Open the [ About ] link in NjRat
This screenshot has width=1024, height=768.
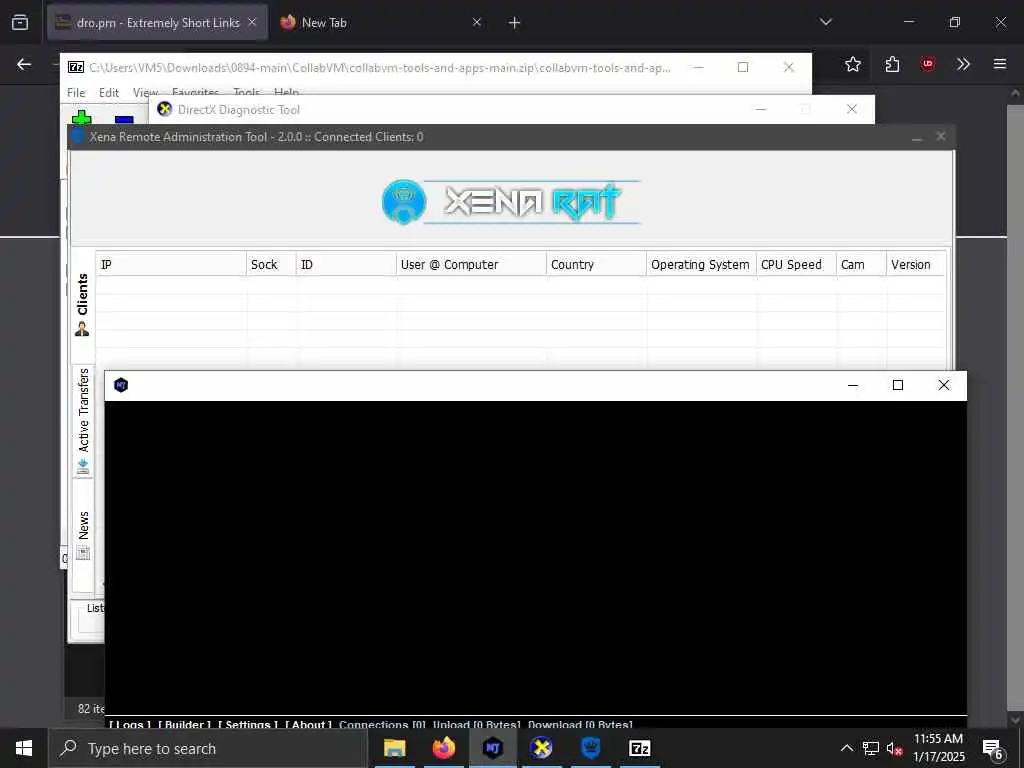click(x=309, y=724)
